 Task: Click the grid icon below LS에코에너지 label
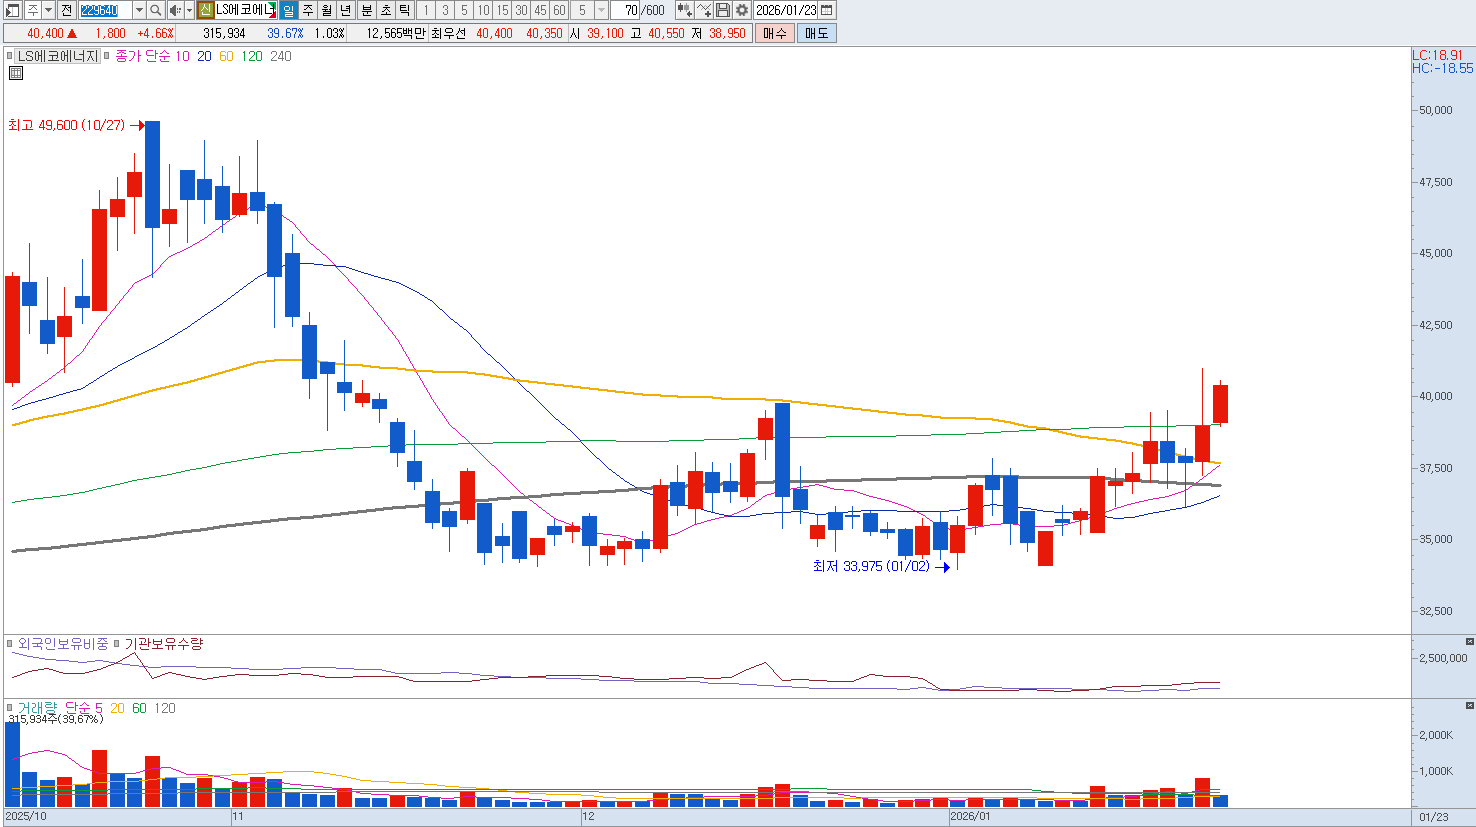click(x=16, y=73)
